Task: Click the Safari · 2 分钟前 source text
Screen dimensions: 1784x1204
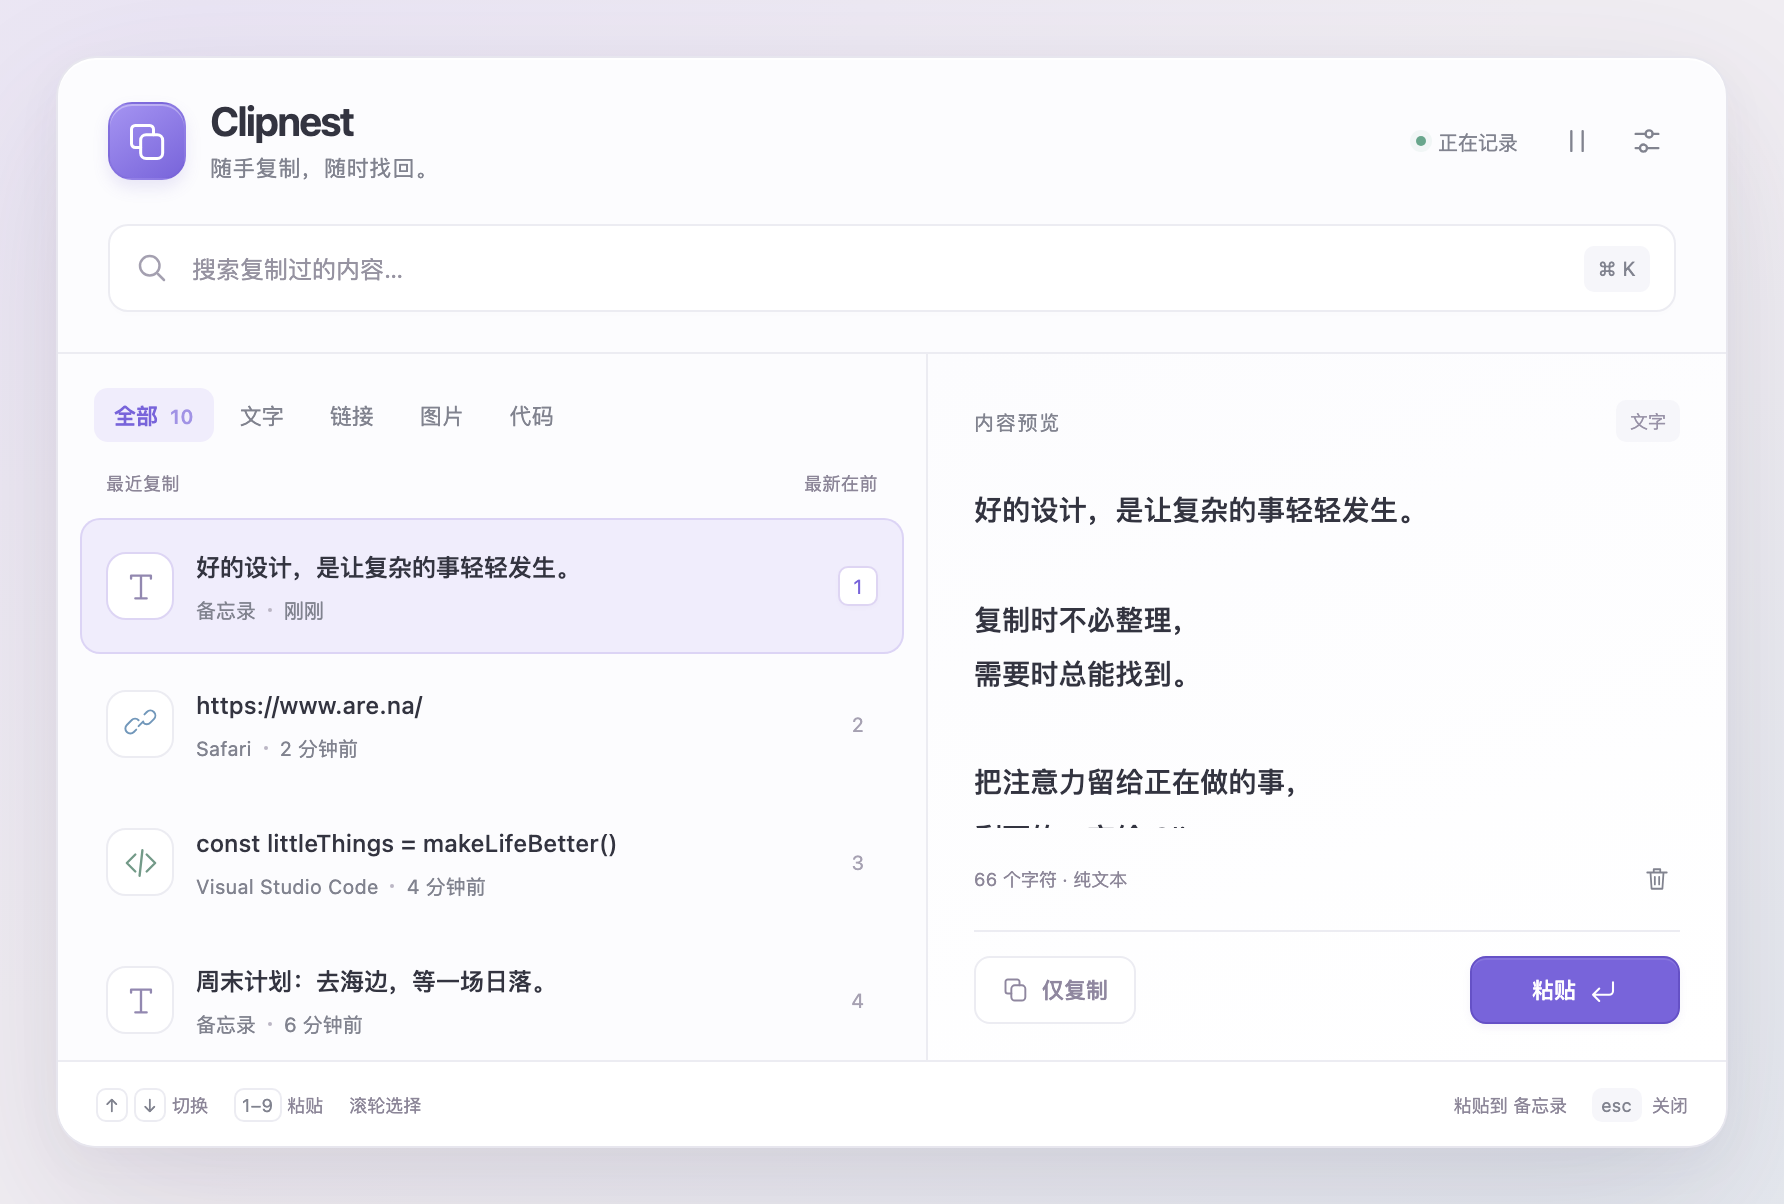Action: 277,749
